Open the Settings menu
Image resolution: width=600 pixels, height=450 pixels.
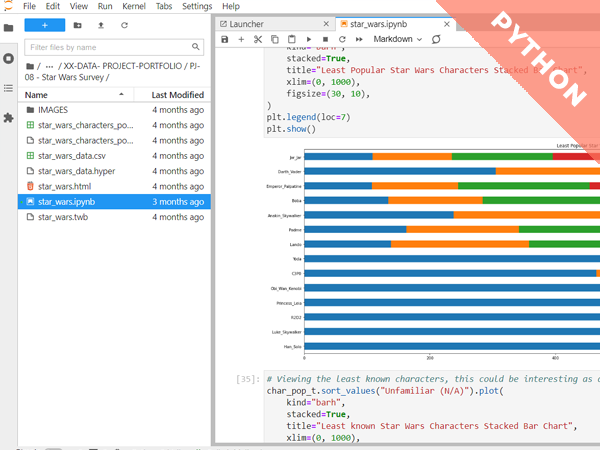tap(197, 6)
